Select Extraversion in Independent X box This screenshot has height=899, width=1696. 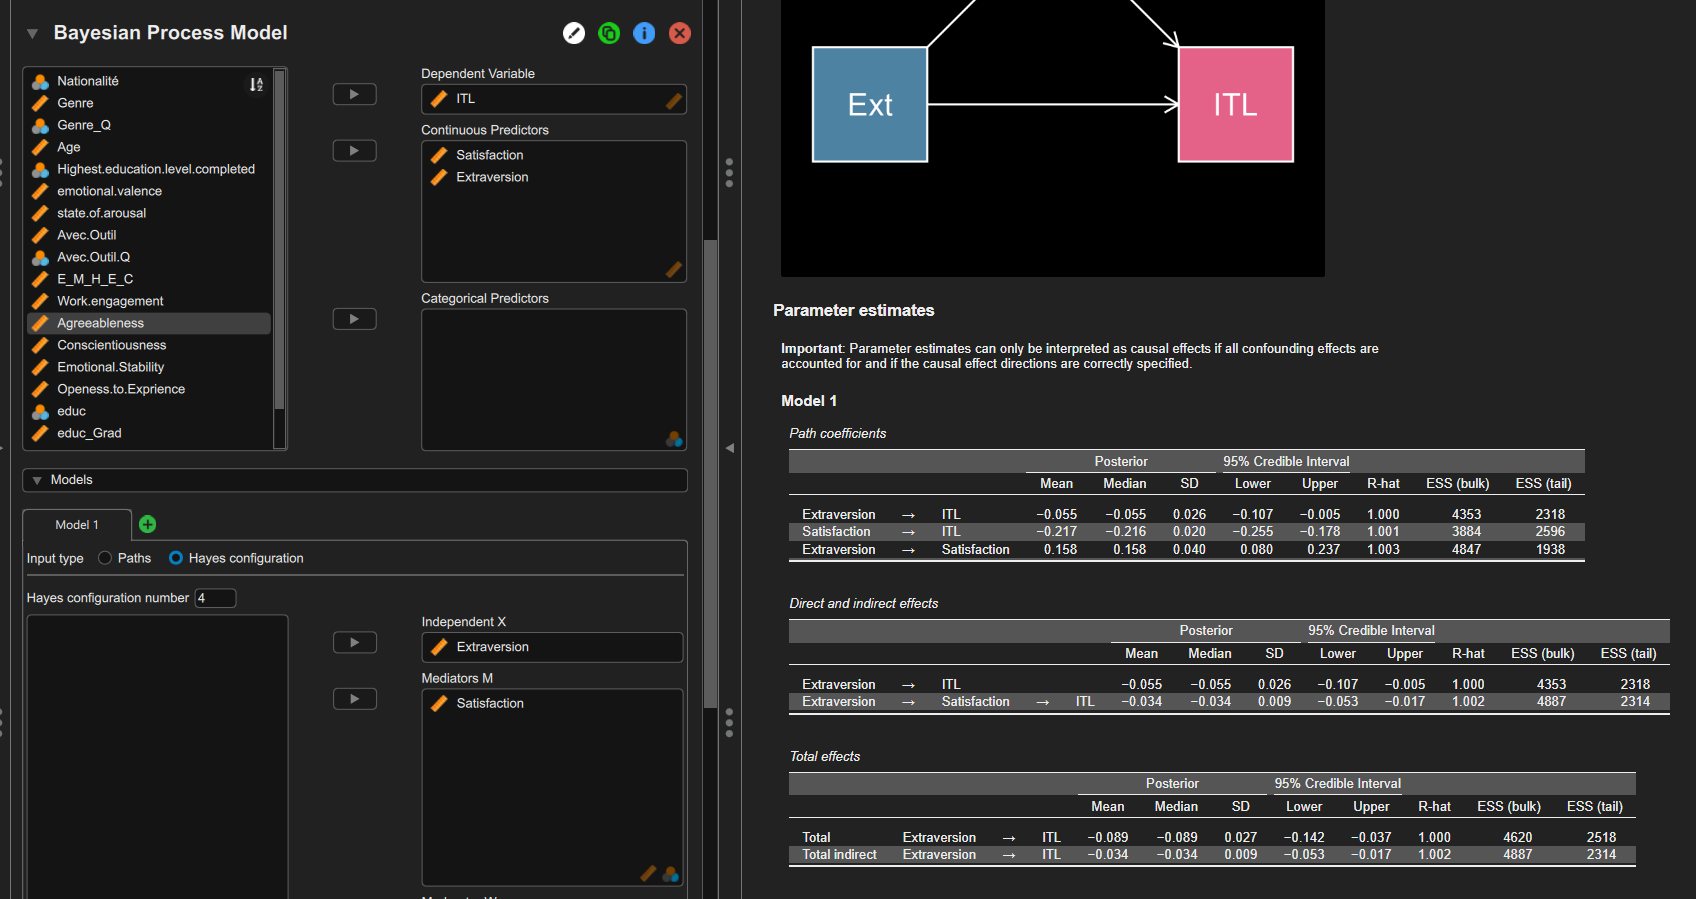(x=552, y=647)
